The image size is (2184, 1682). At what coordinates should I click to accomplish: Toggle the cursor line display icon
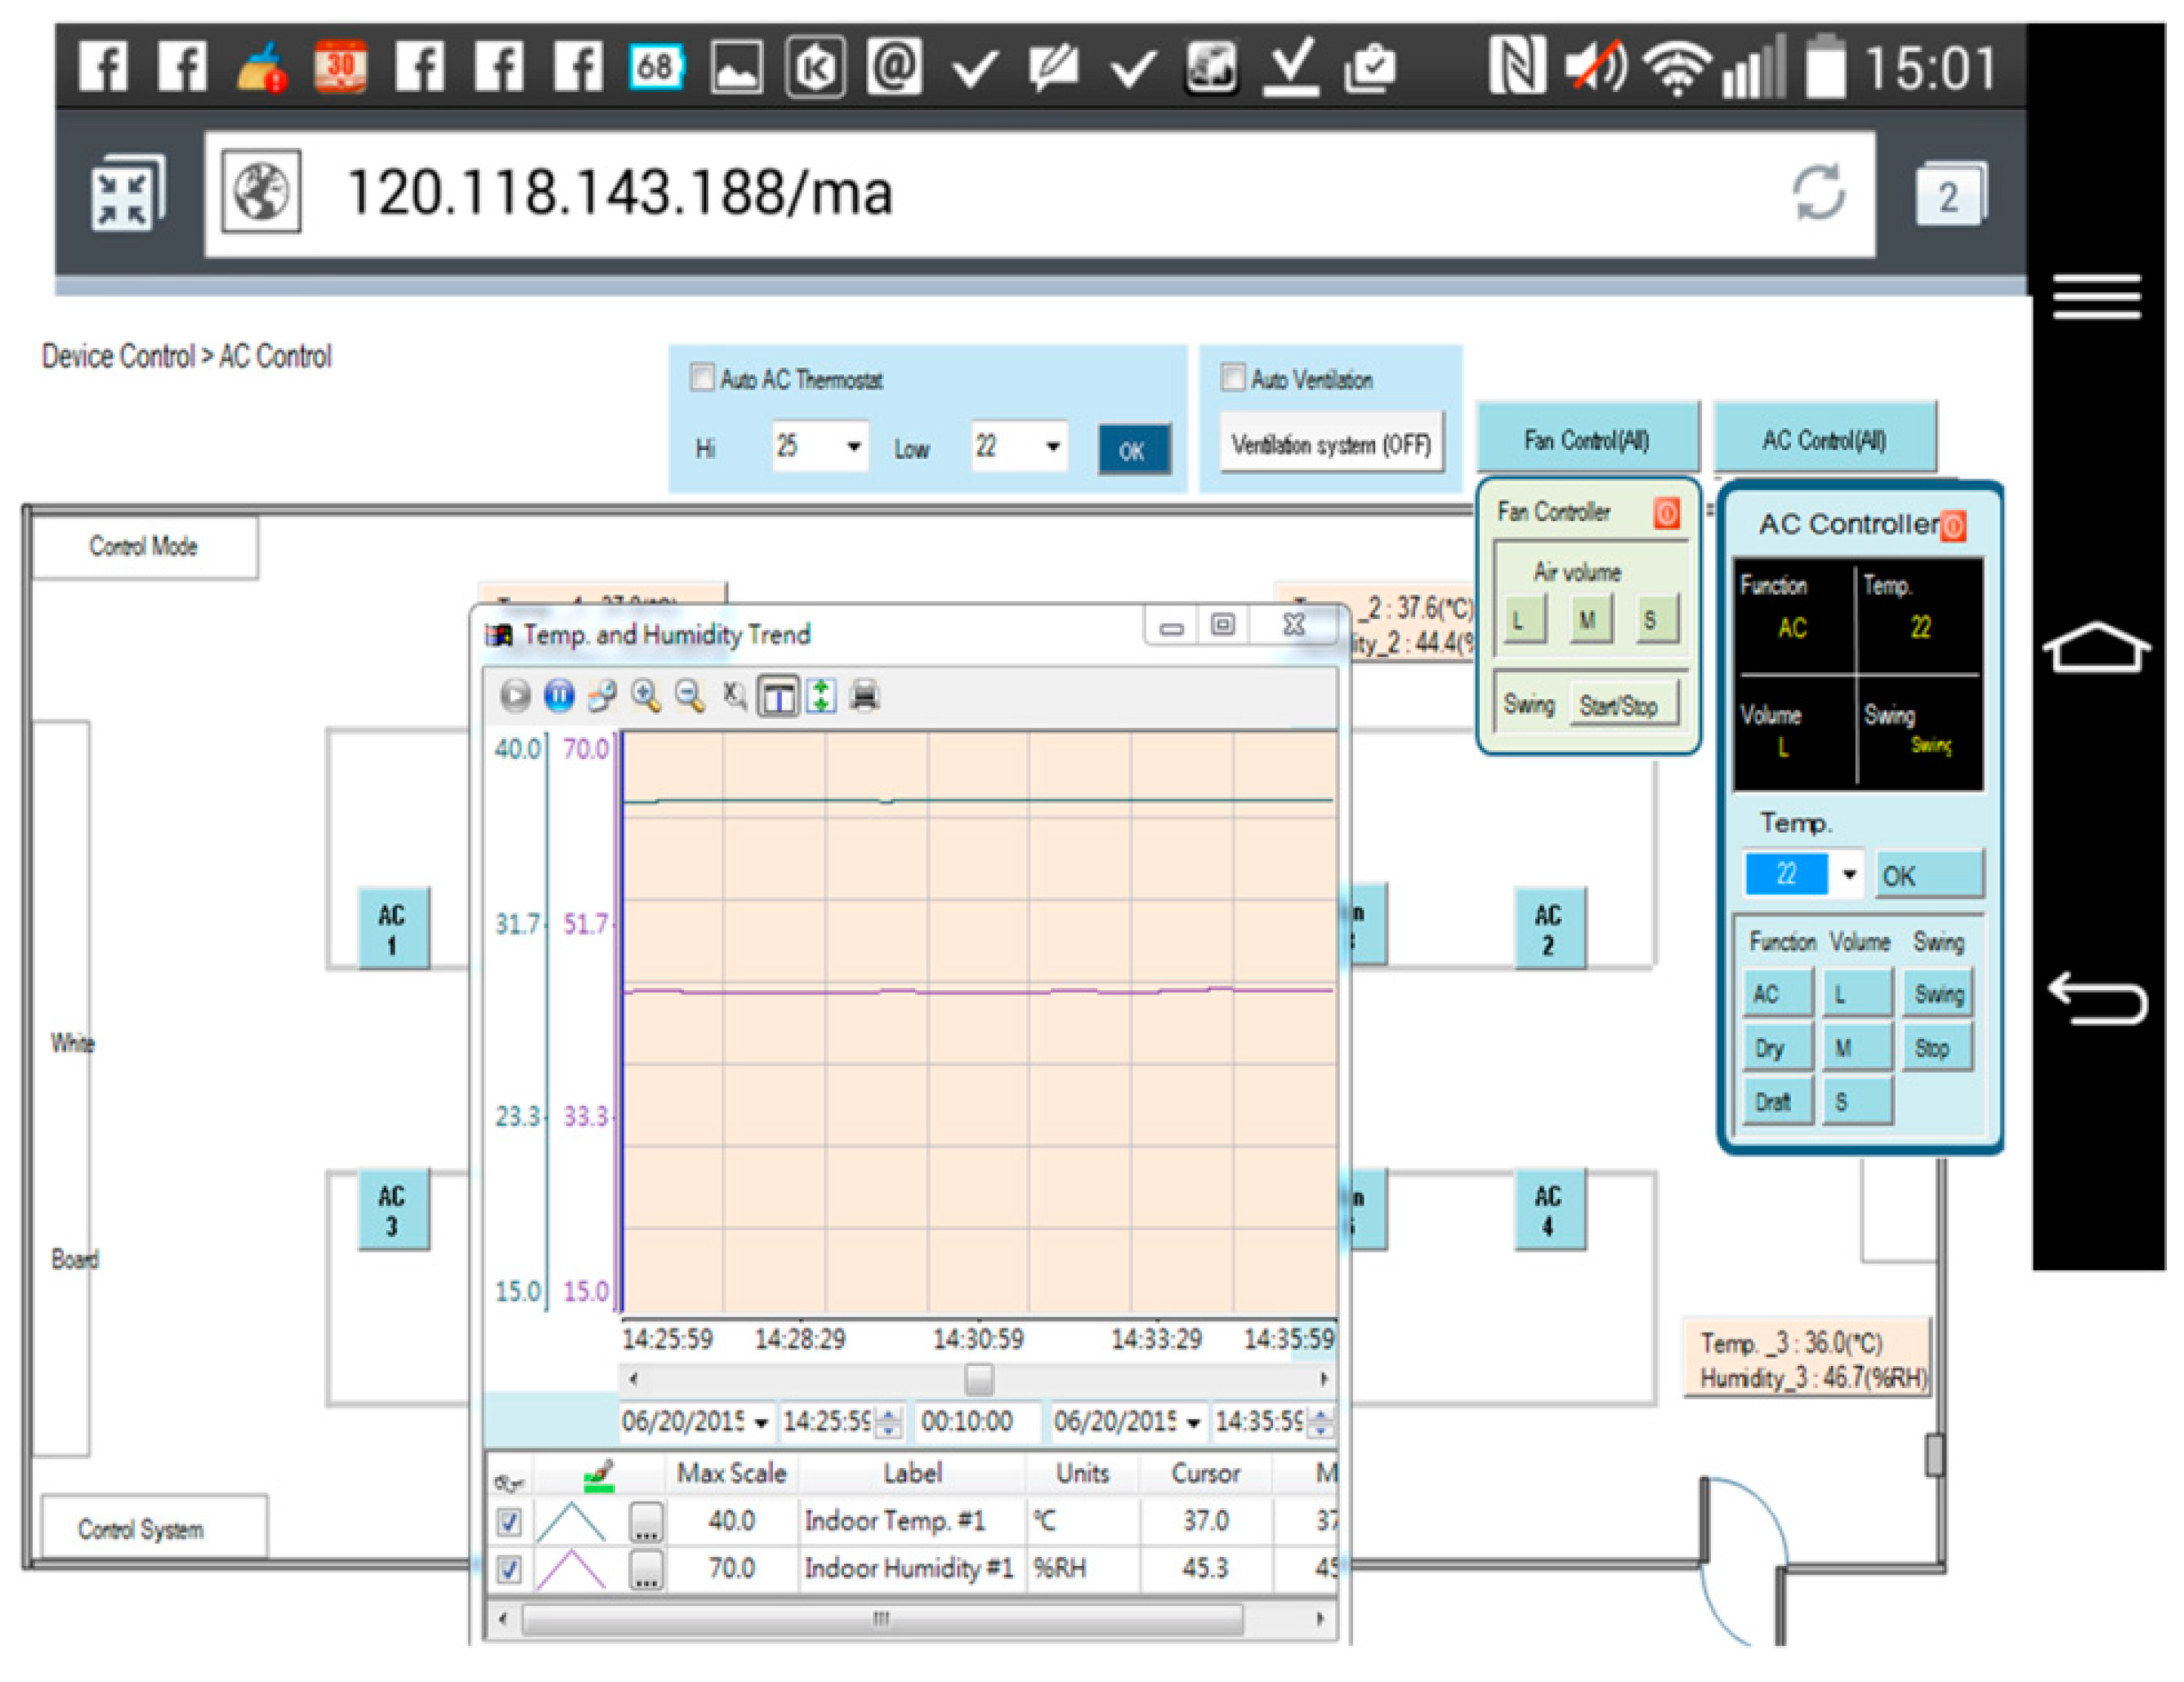coord(778,696)
